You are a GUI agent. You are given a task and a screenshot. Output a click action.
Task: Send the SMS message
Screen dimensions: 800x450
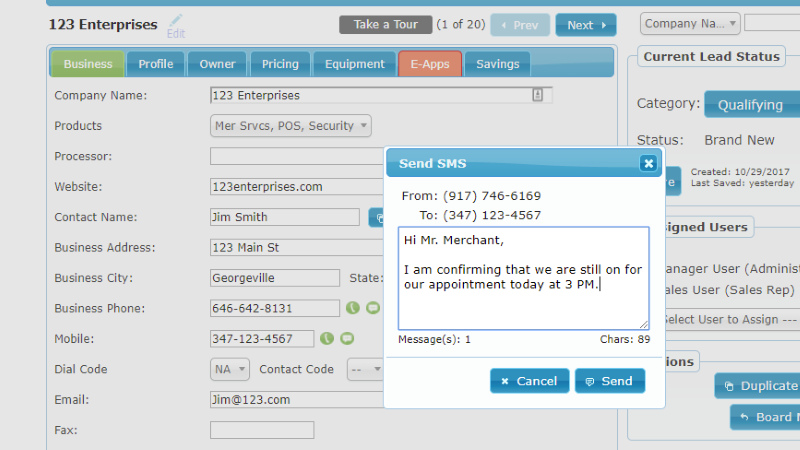tap(610, 381)
